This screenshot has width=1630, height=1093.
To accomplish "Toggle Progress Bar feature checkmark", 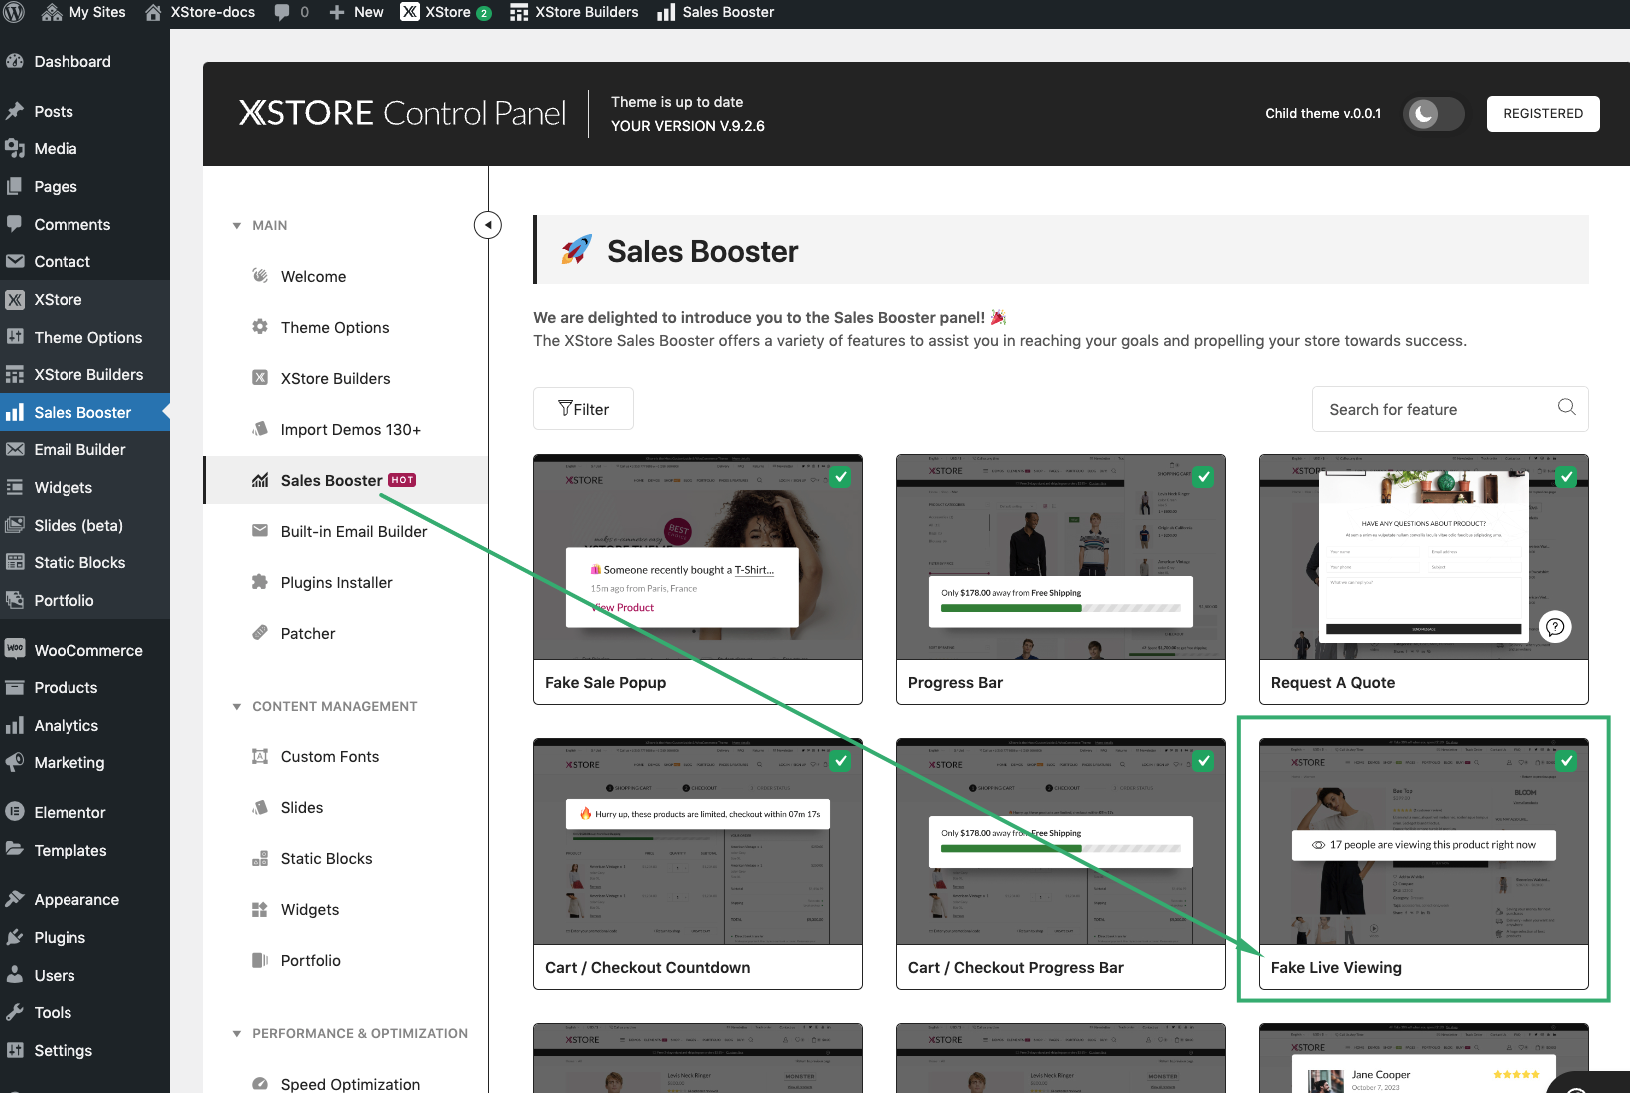I will (1204, 477).
